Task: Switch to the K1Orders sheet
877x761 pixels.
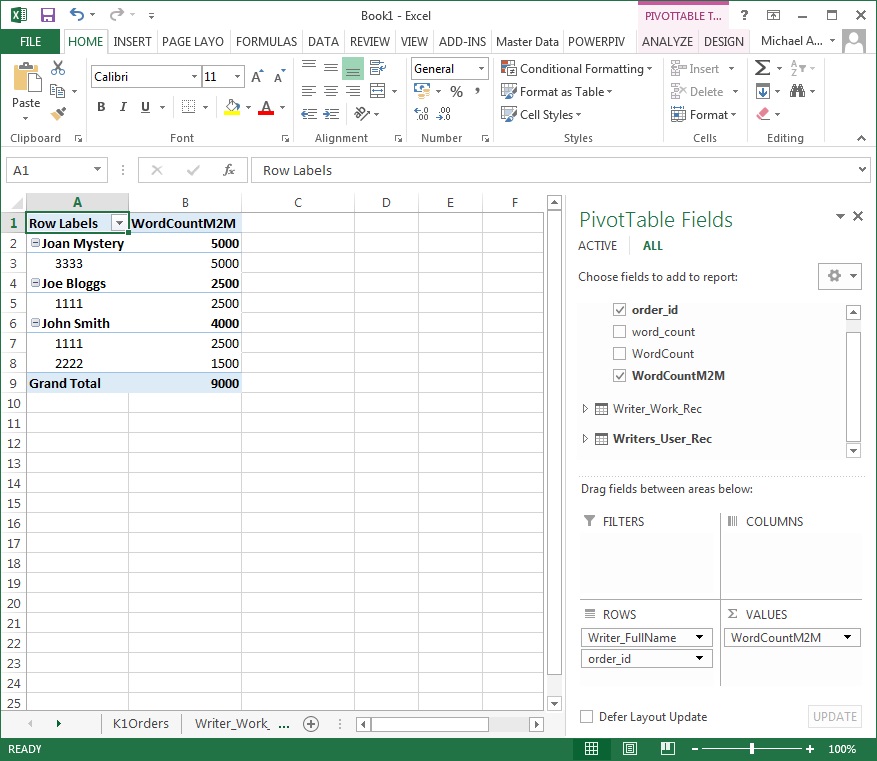Action: coord(140,723)
